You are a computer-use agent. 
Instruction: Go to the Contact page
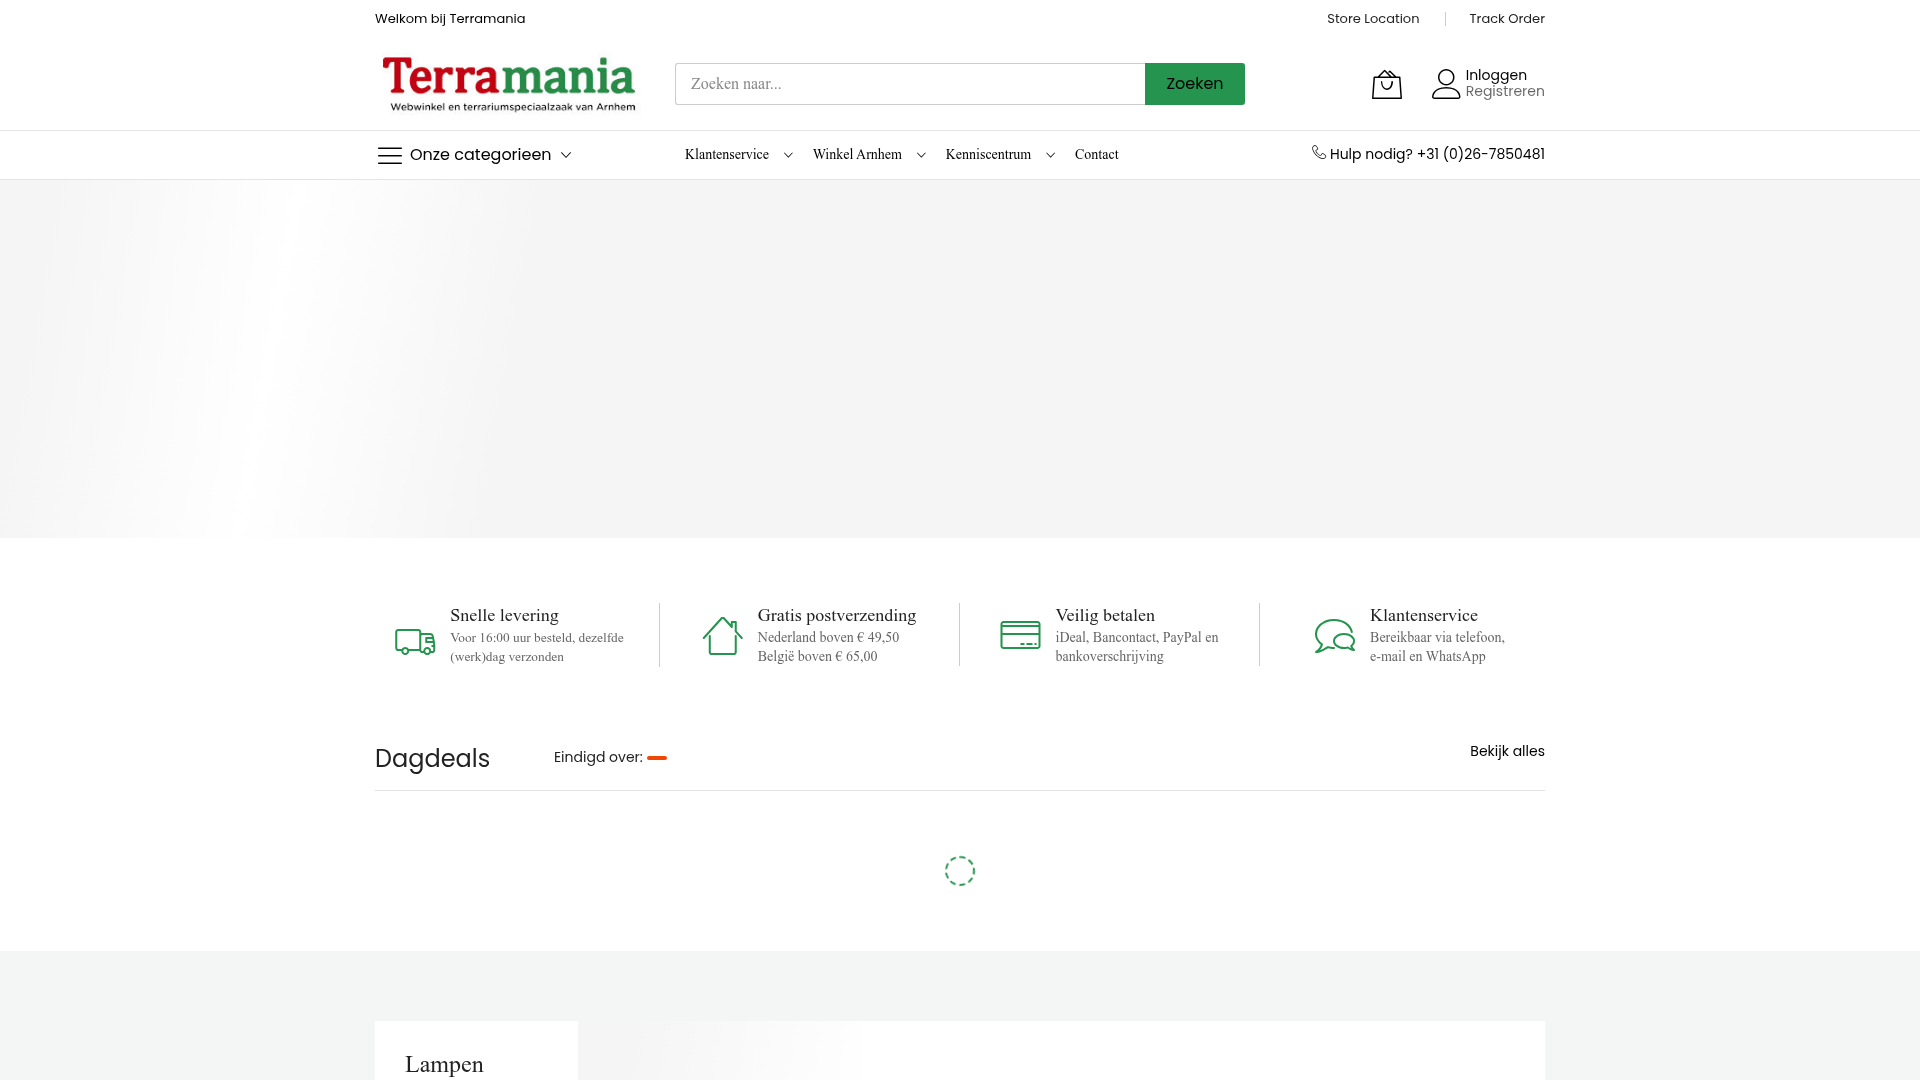pos(1097,154)
